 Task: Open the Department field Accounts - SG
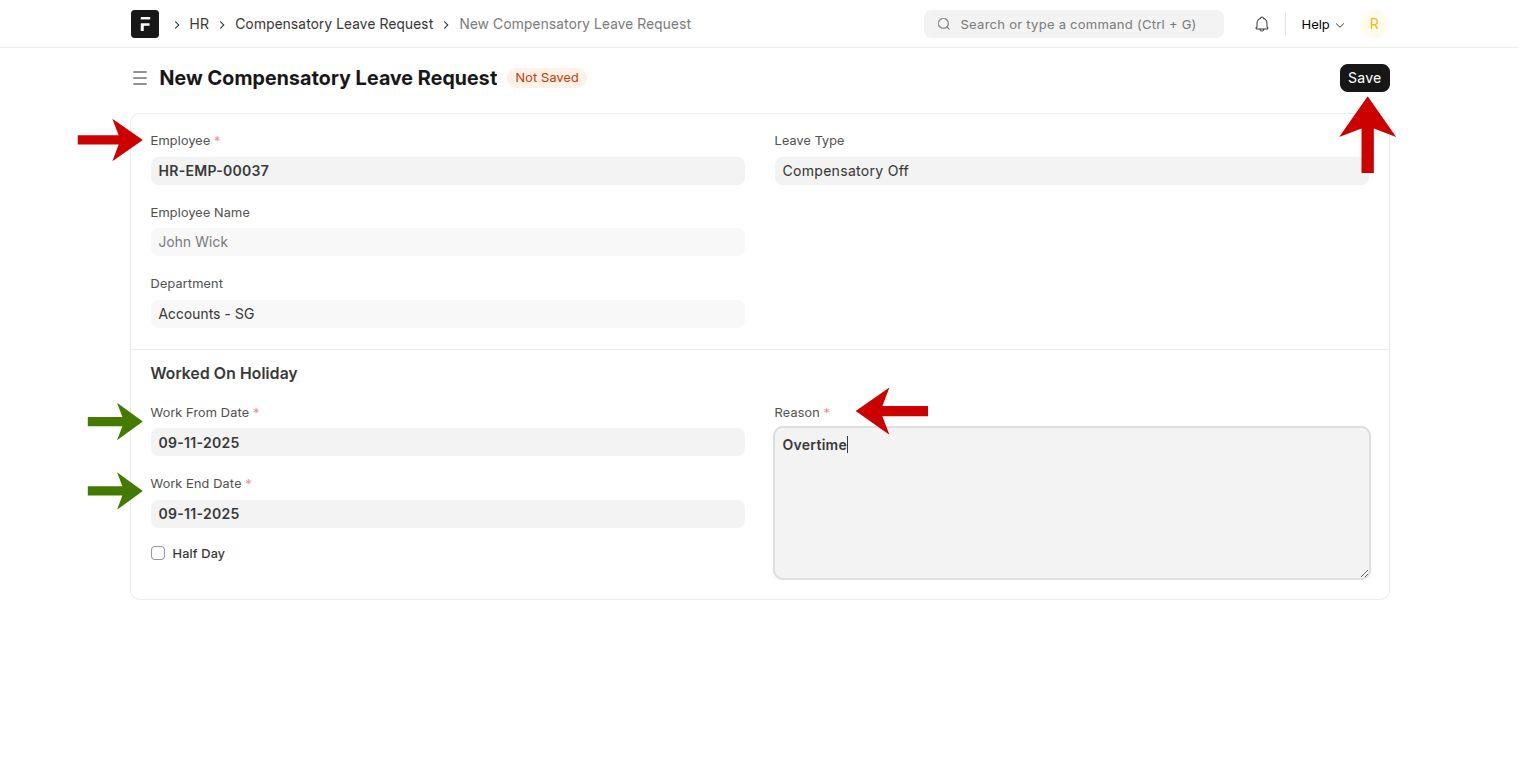click(x=448, y=314)
